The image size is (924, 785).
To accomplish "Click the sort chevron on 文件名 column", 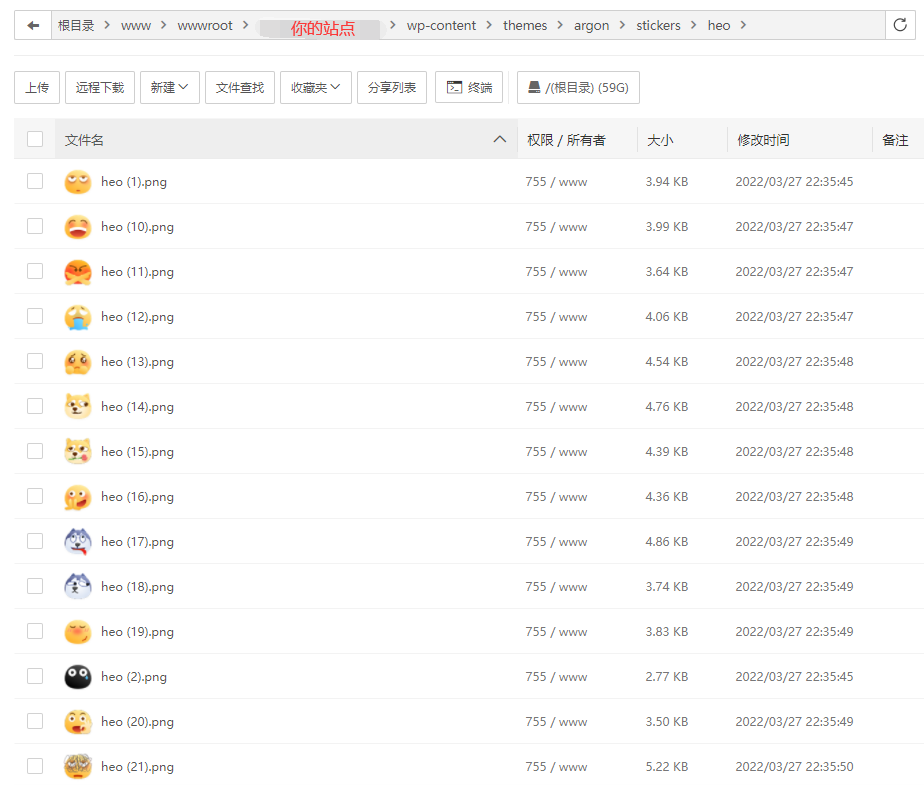I will 499,139.
